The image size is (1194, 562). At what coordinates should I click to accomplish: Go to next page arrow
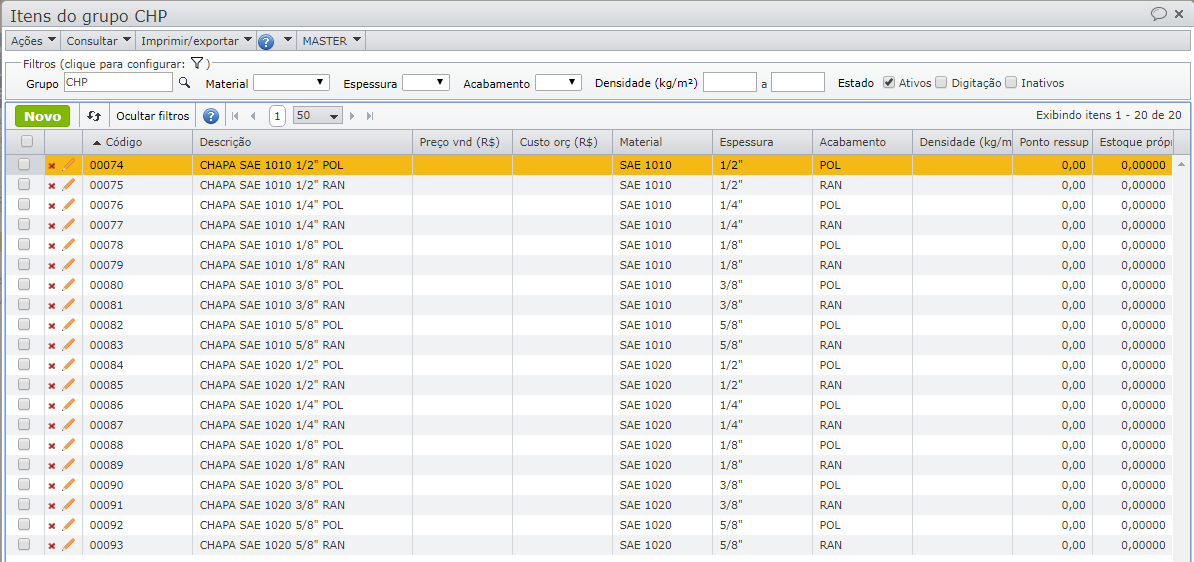coord(352,116)
